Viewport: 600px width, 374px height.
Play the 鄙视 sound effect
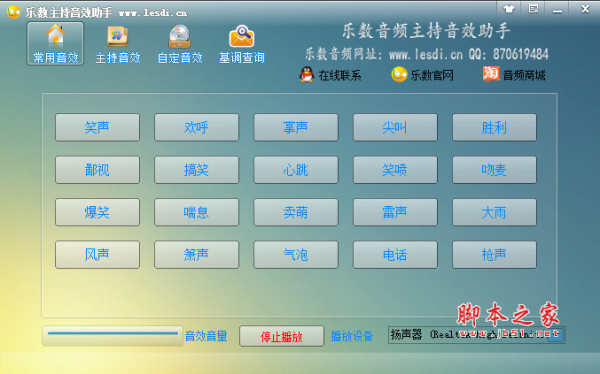point(97,170)
